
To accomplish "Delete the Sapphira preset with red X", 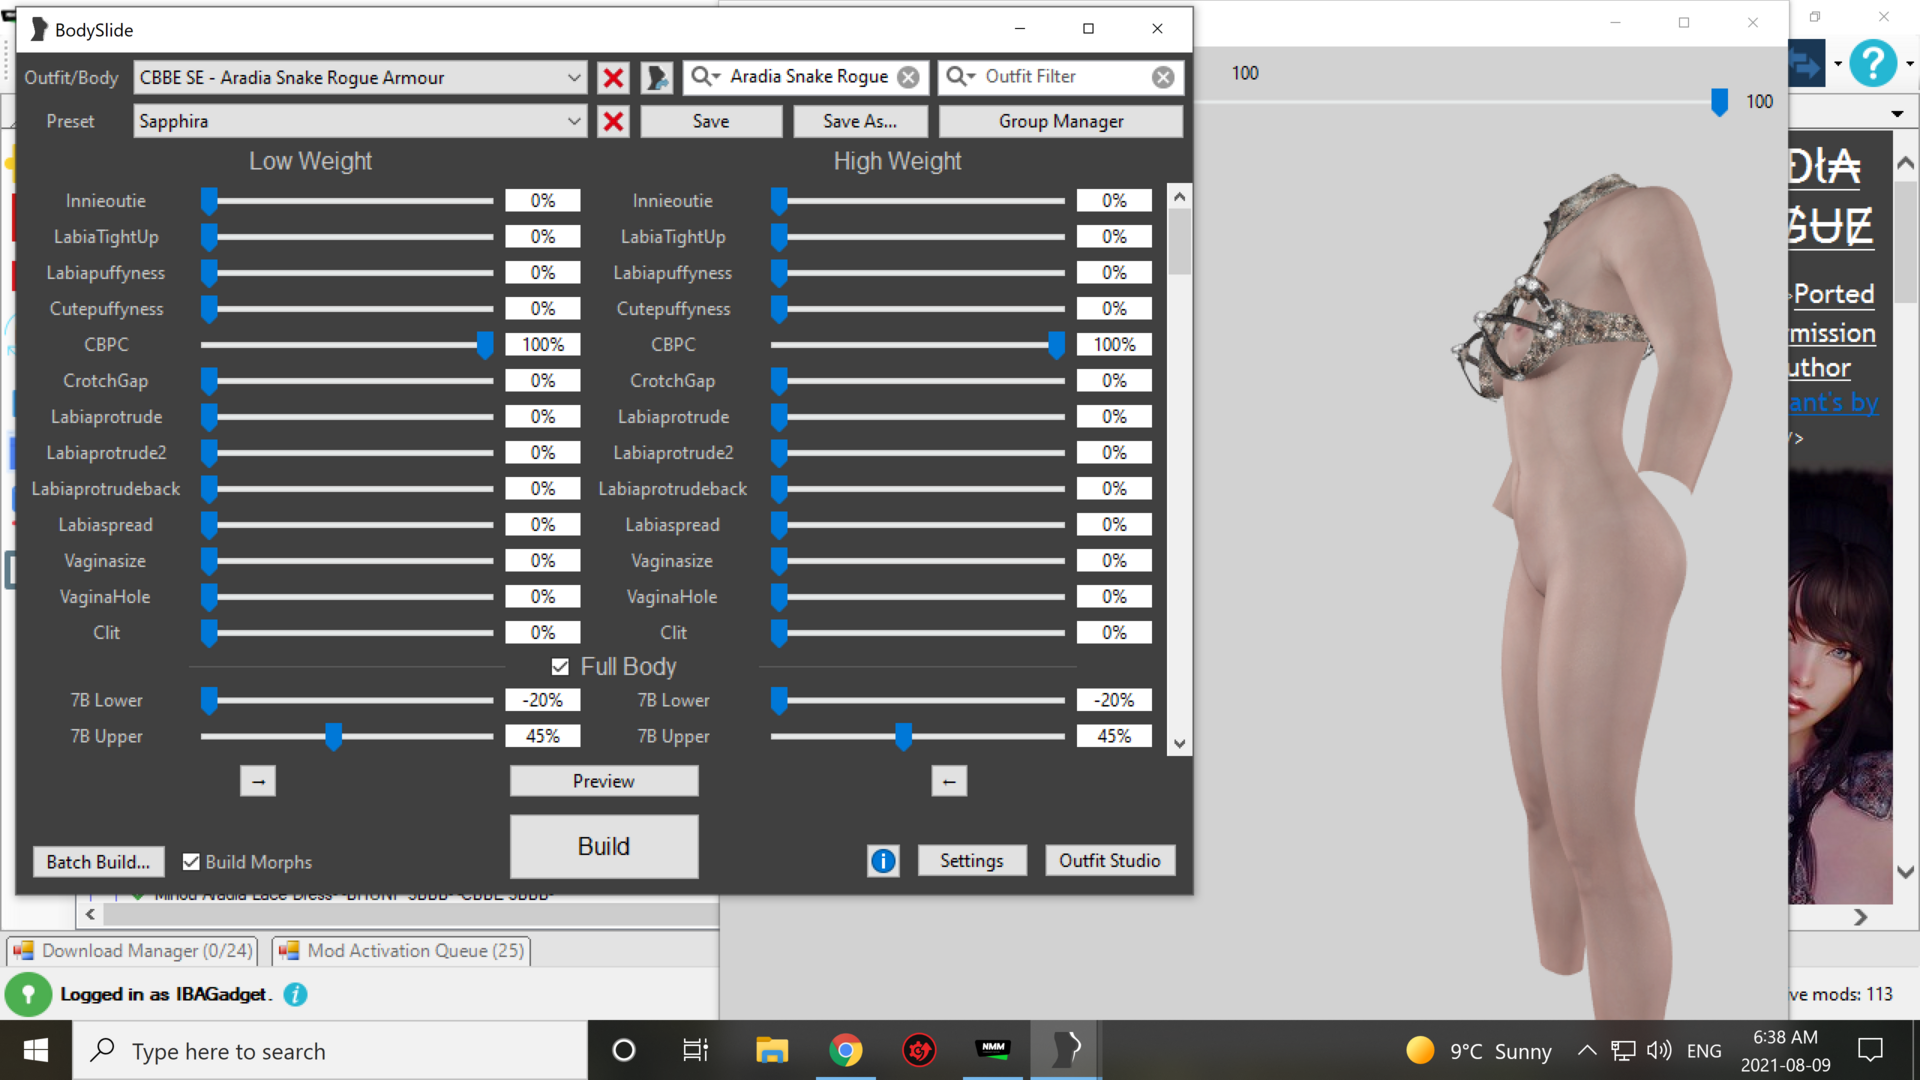I will pyautogui.click(x=613, y=121).
